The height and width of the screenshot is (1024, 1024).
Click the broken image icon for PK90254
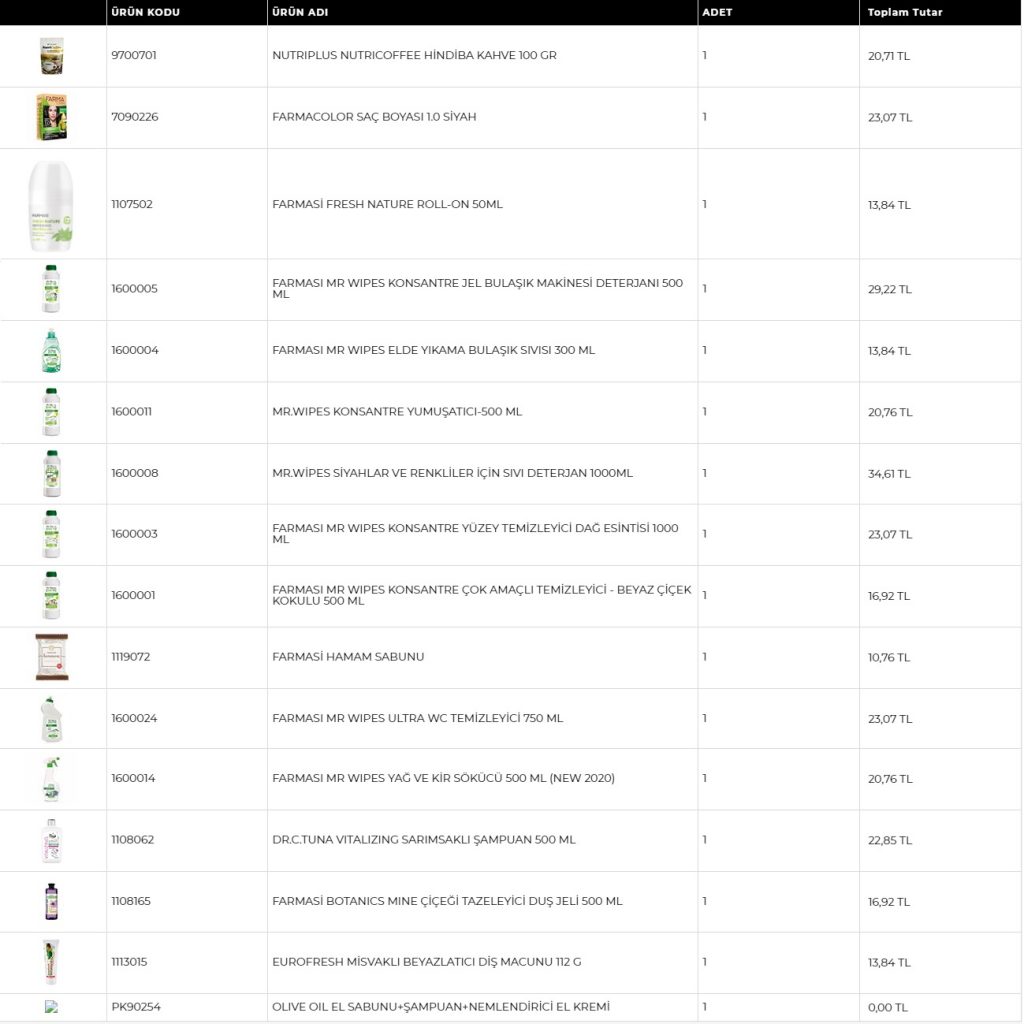click(x=51, y=1007)
